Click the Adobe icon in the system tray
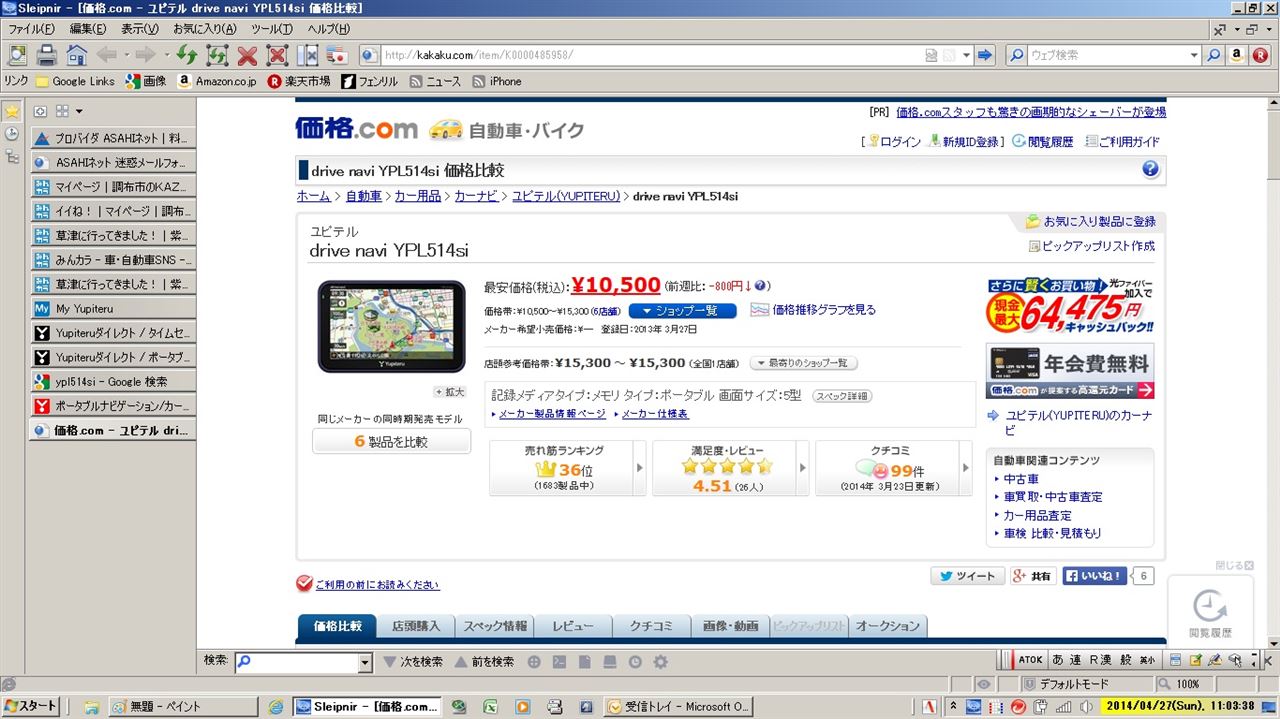 [x=929, y=706]
